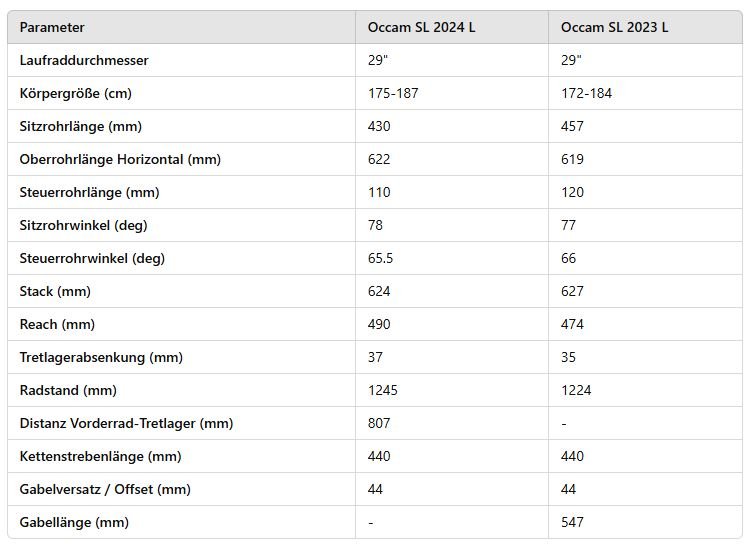
Task: Click the Parameter column header
Action: coord(52,27)
